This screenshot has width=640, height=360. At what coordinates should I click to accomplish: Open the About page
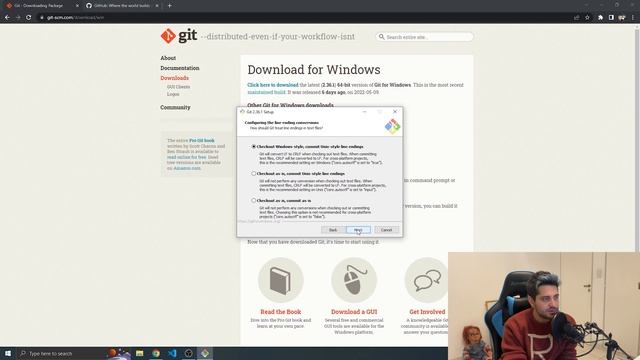click(x=168, y=58)
